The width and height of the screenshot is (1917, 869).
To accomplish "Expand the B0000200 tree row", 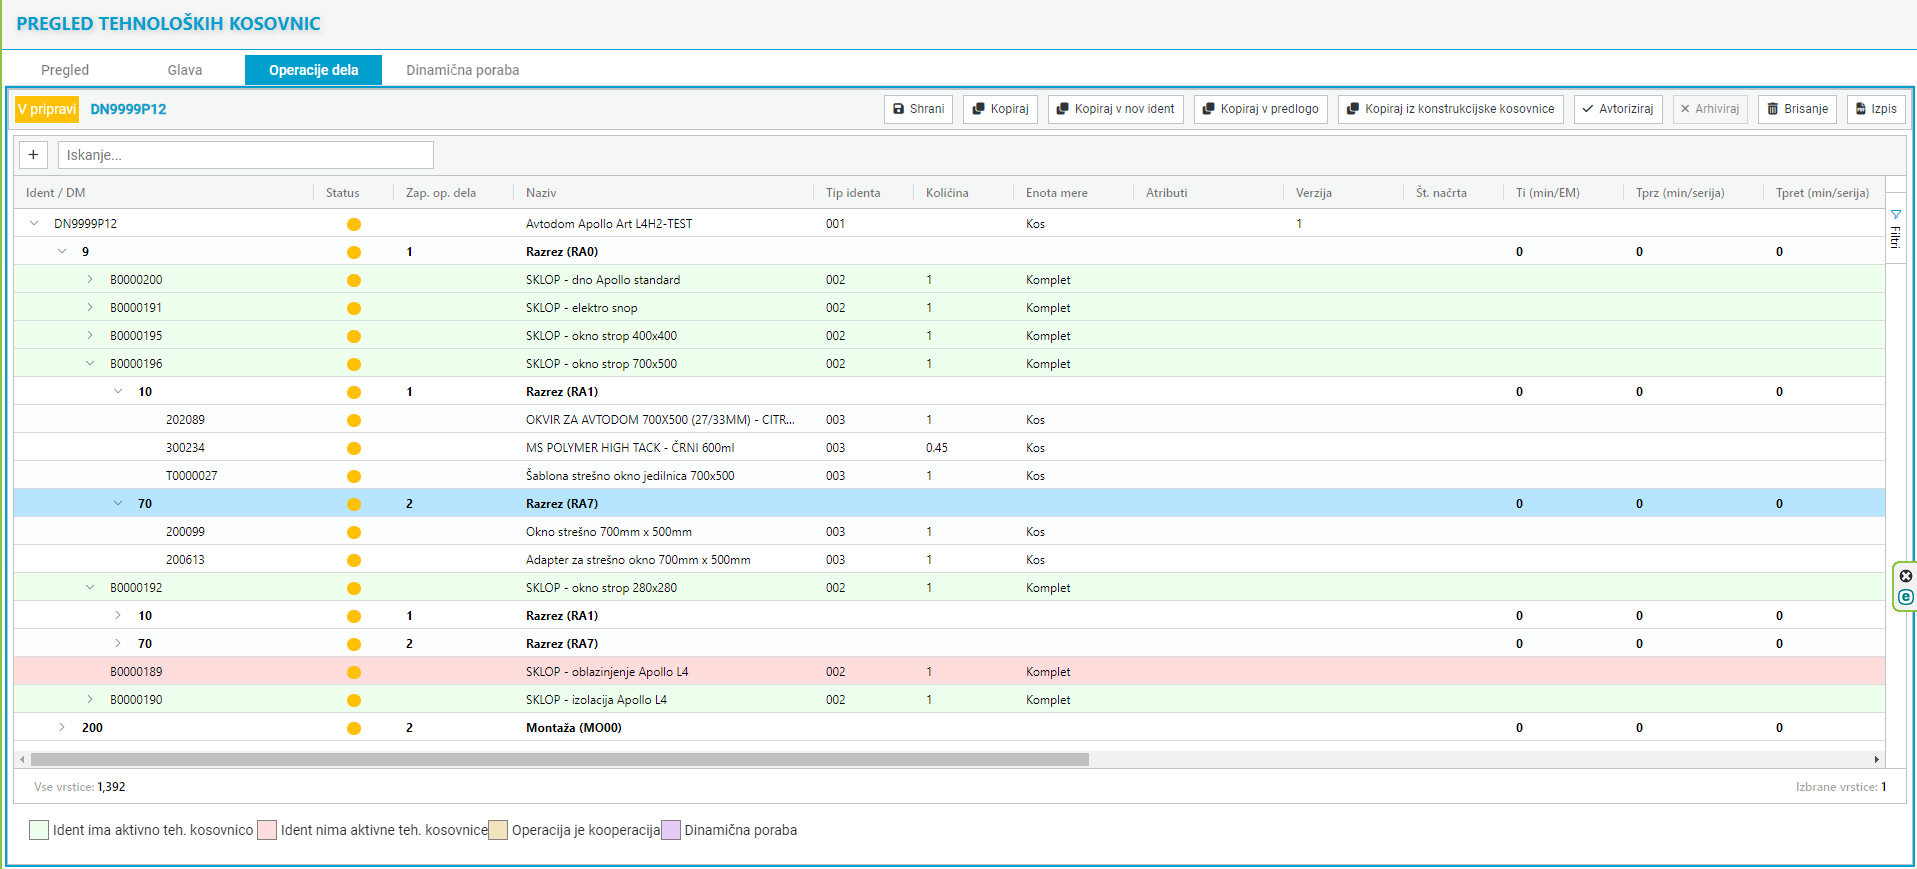I will tap(90, 280).
